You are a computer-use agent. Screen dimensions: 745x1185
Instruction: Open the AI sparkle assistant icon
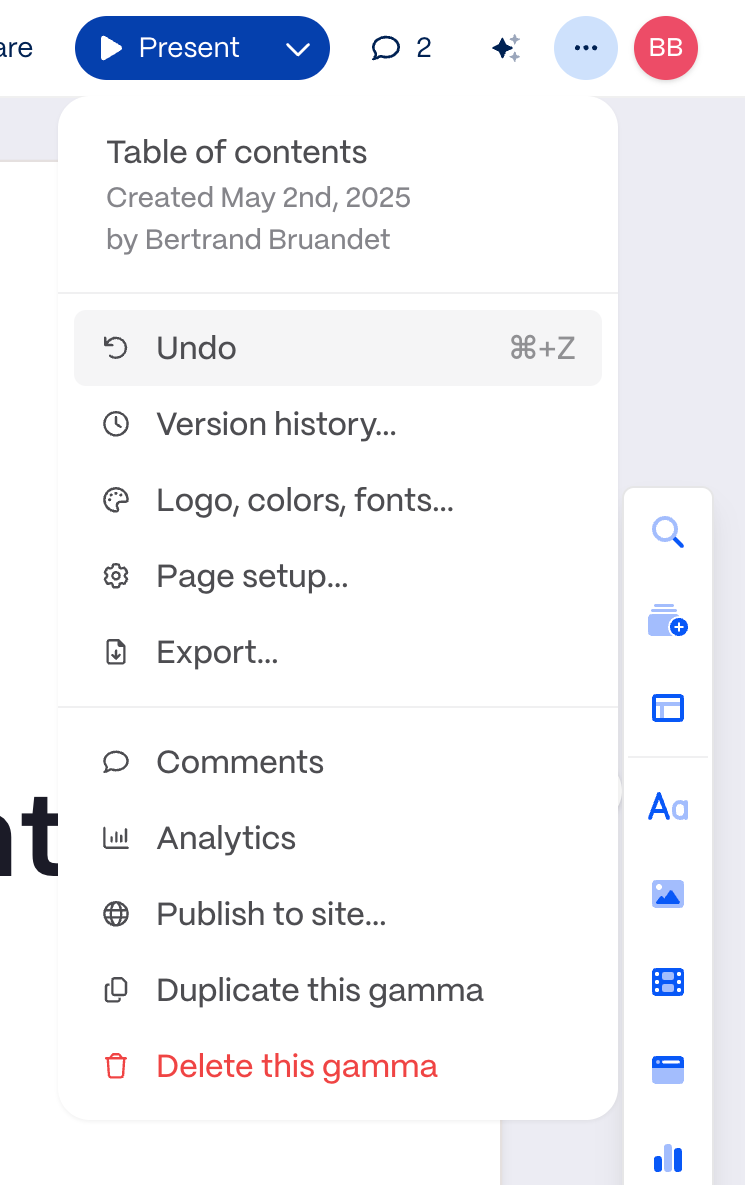(x=505, y=47)
